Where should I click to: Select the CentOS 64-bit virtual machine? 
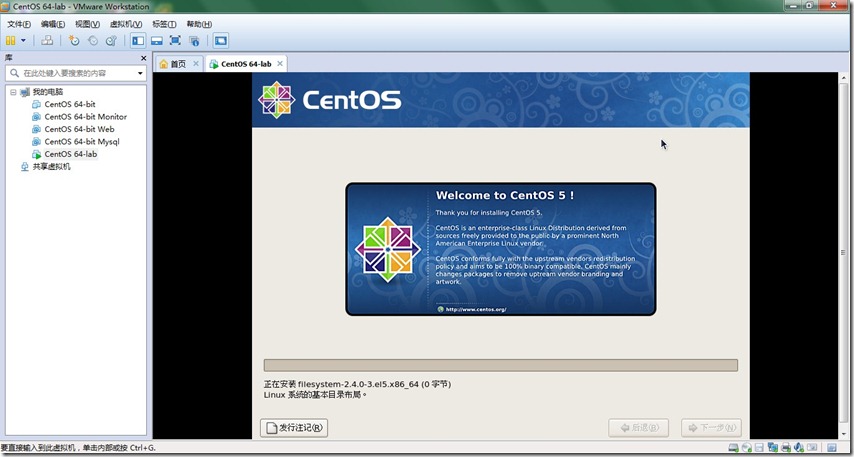[70, 104]
